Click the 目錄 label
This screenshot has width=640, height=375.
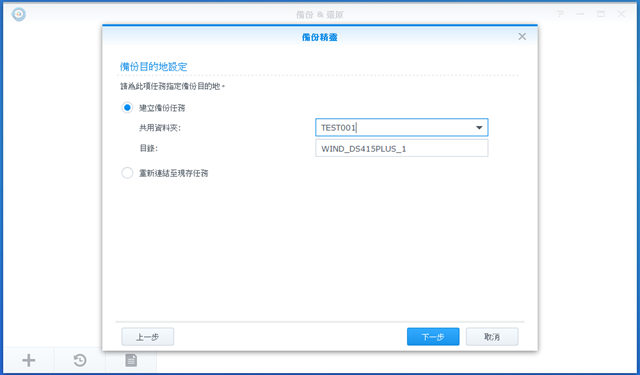(x=149, y=148)
